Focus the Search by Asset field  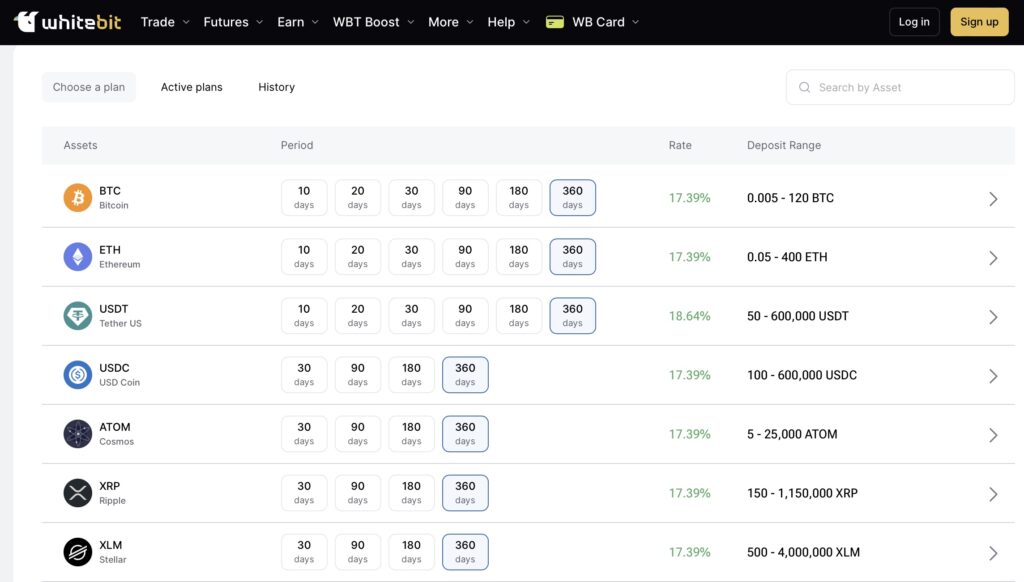pos(900,87)
